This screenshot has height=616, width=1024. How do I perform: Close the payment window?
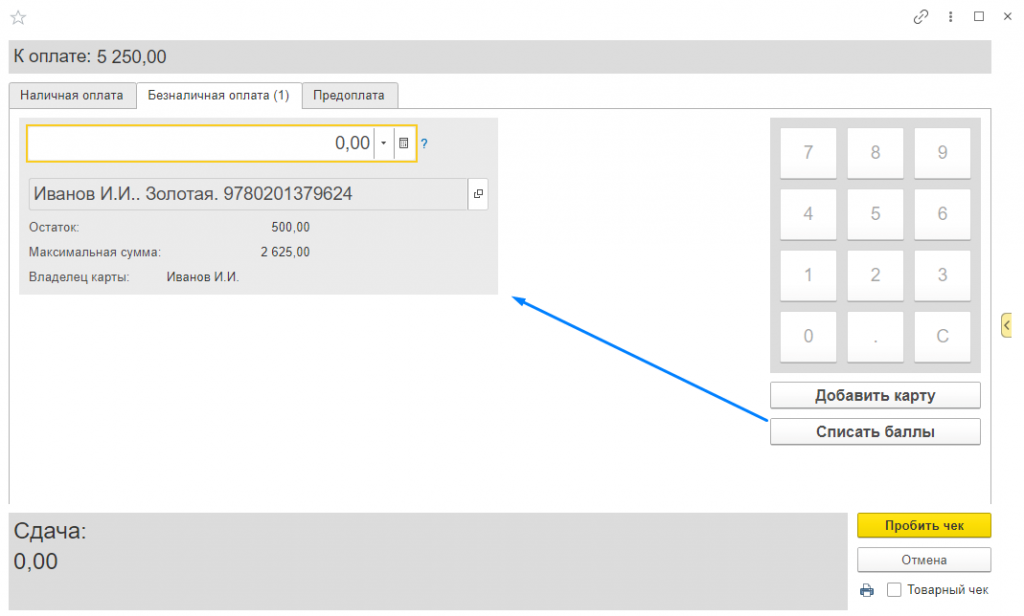[x=1008, y=17]
